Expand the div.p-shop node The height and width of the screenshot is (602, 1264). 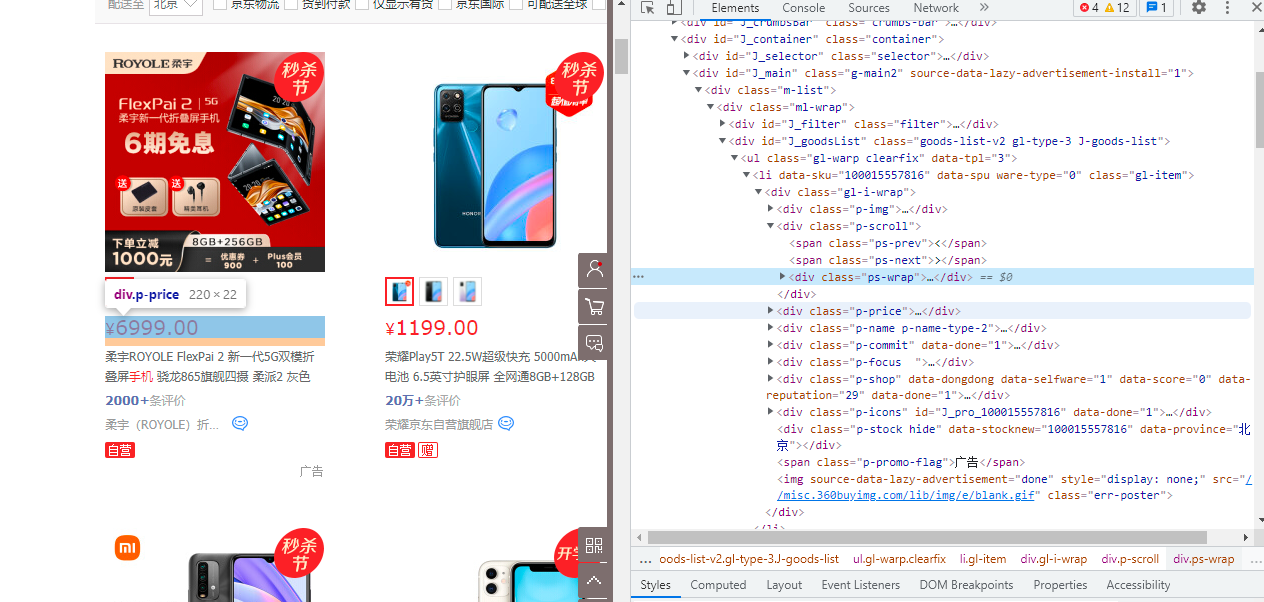[x=771, y=379]
